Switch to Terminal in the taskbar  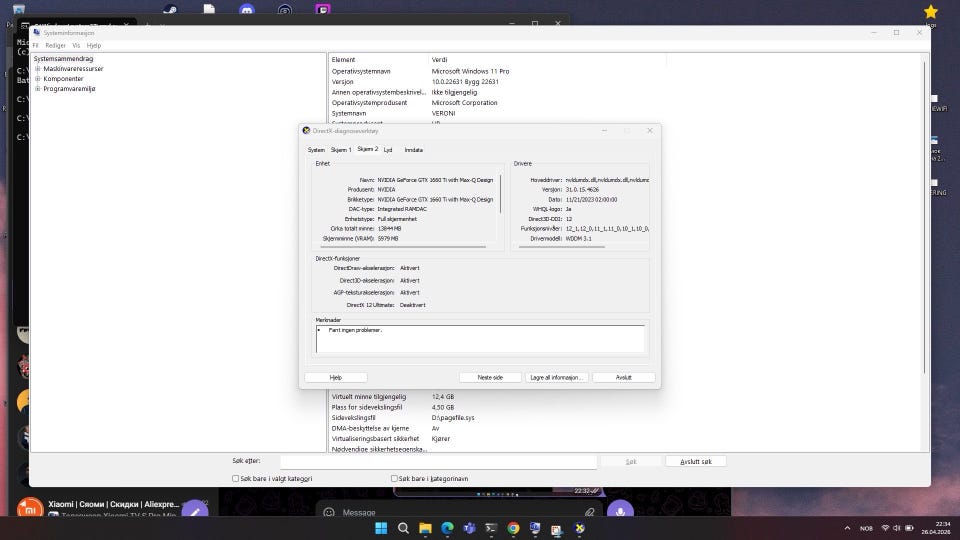[491, 528]
